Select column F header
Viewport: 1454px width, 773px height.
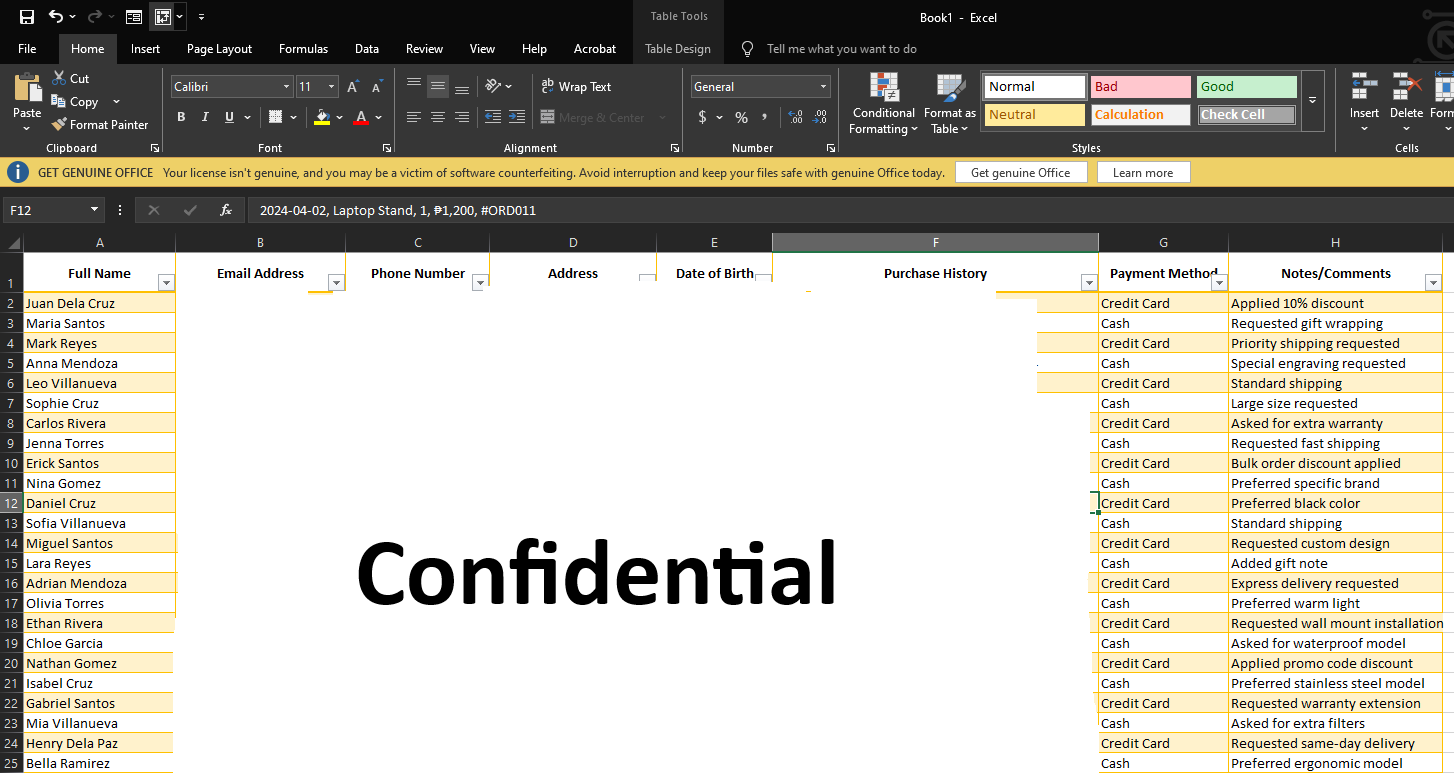[935, 243]
